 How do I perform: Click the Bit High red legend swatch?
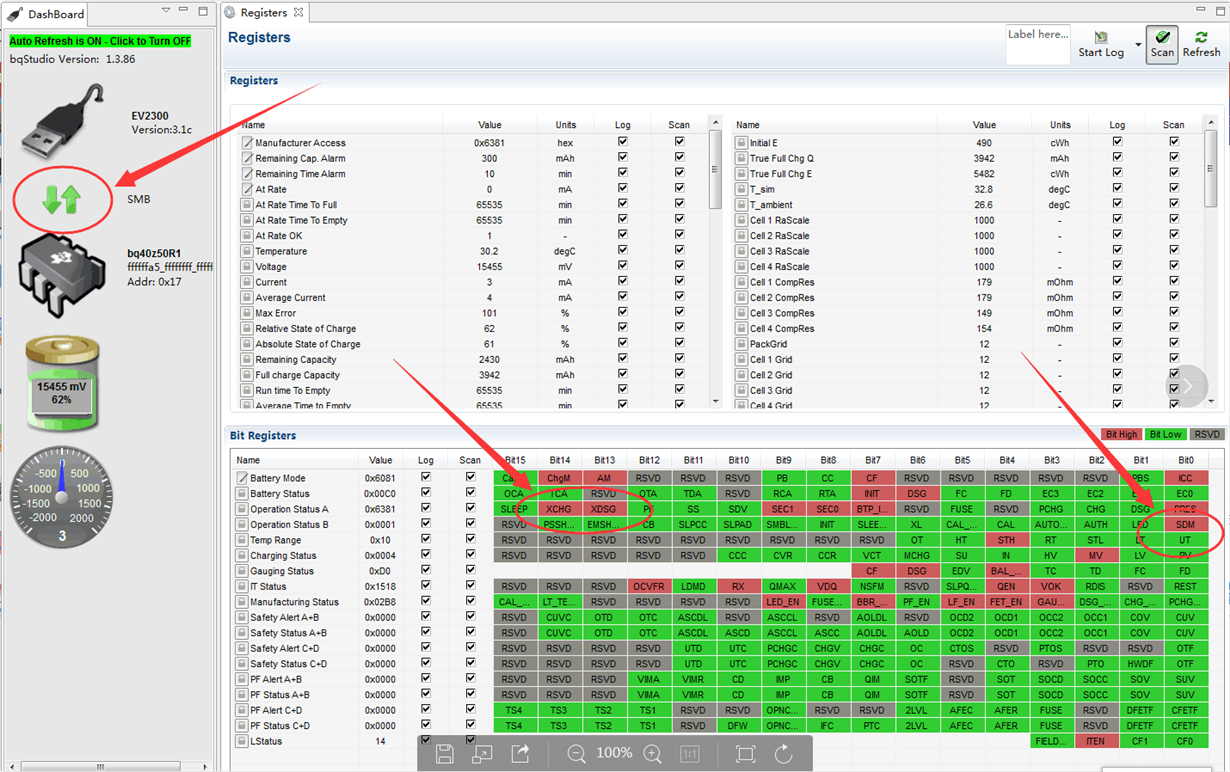(x=1121, y=434)
